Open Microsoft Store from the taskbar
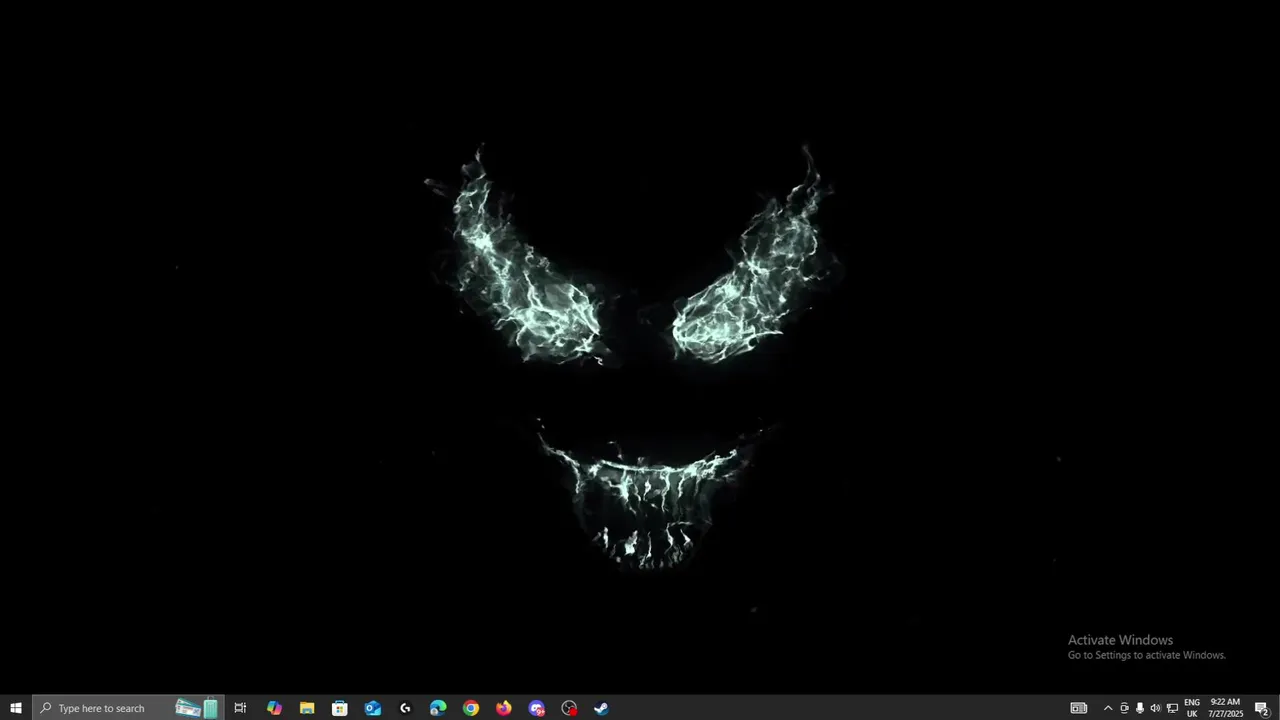The width and height of the screenshot is (1280, 720). 340,708
